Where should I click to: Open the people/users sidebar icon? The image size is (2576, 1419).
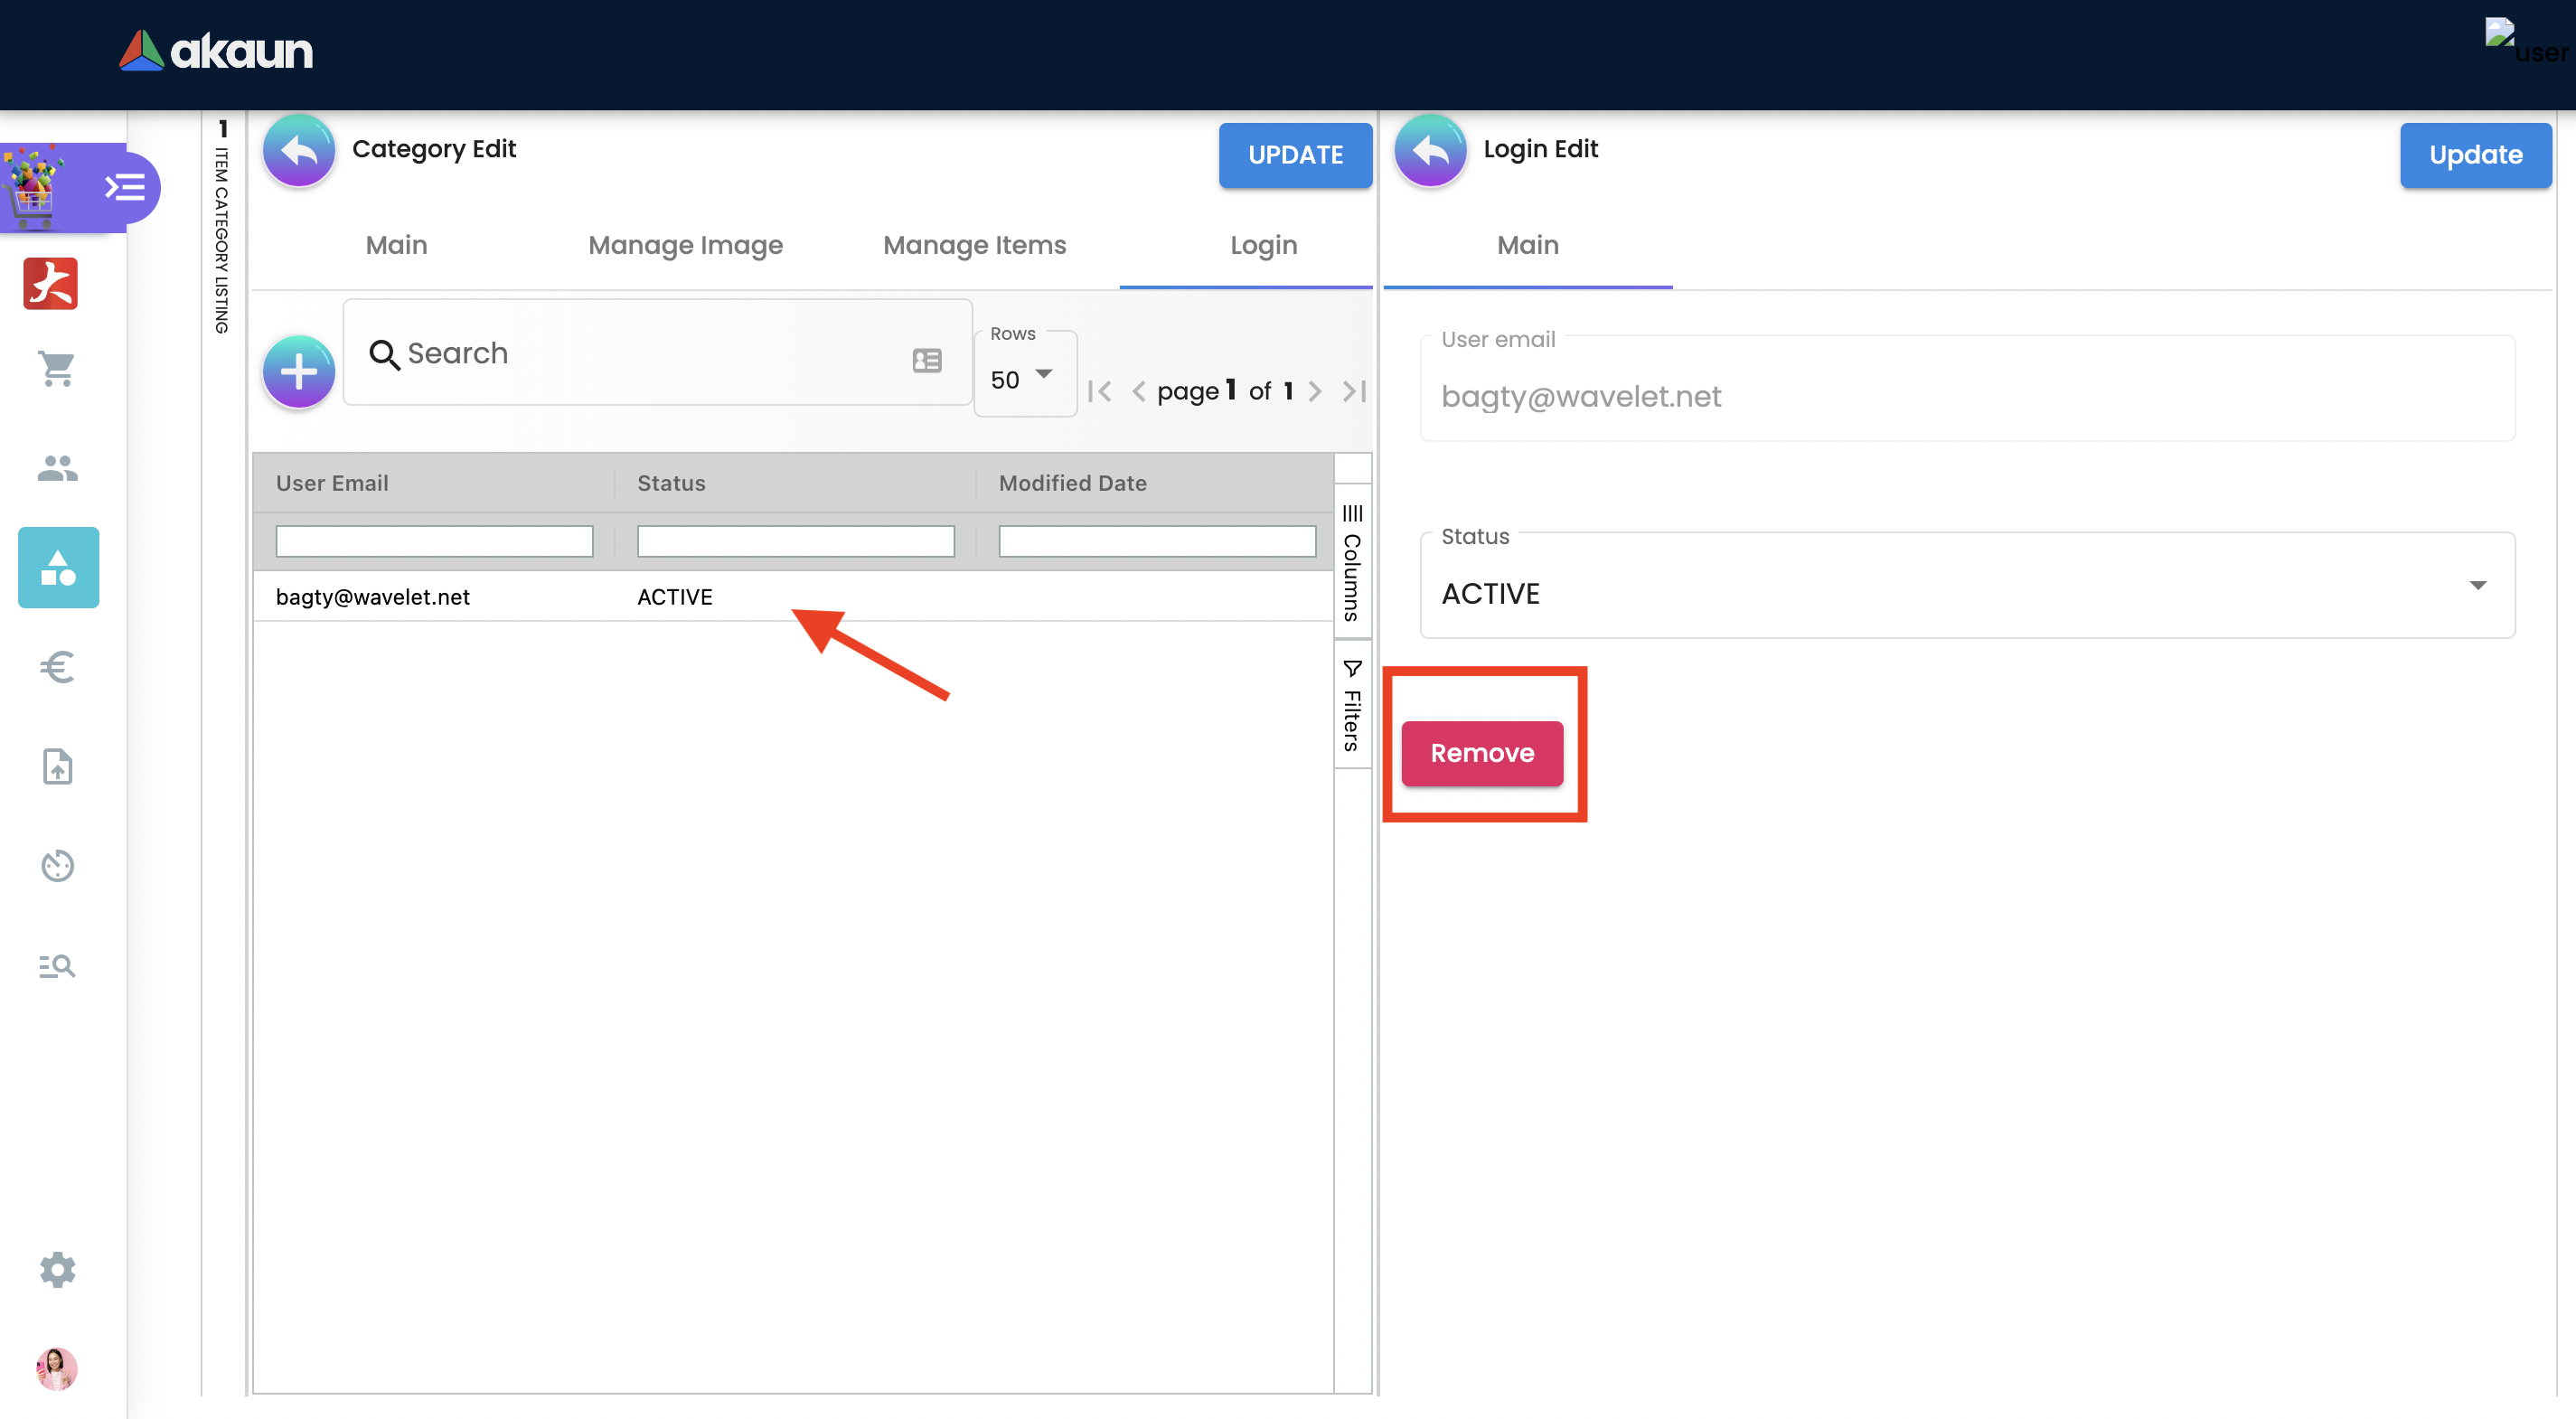57,468
